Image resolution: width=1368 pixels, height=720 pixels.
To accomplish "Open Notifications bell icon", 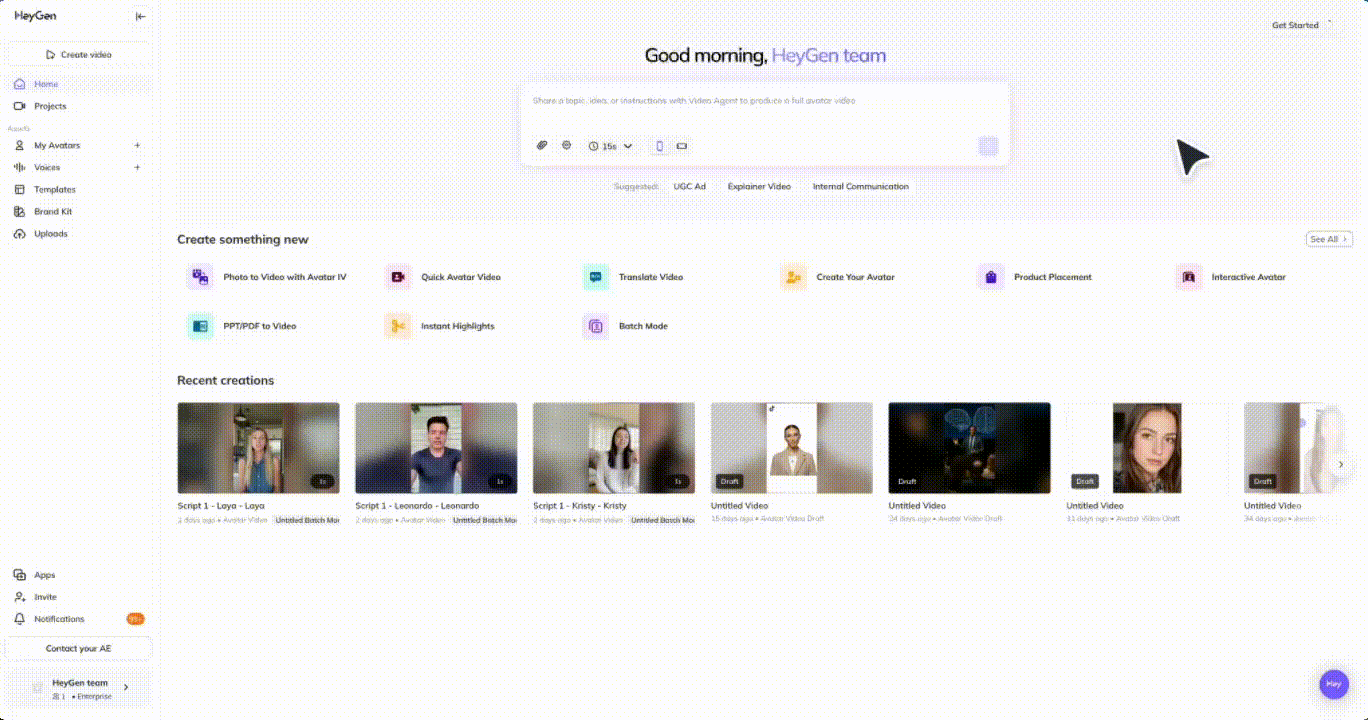I will pyautogui.click(x=19, y=619).
